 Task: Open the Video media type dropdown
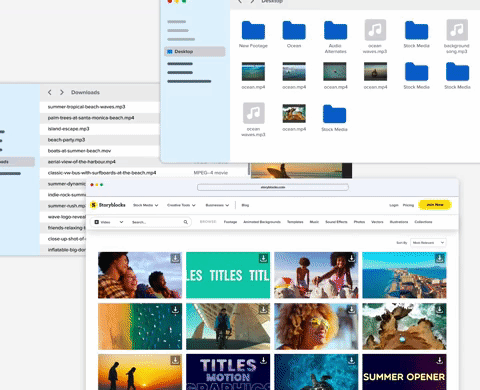(109, 222)
